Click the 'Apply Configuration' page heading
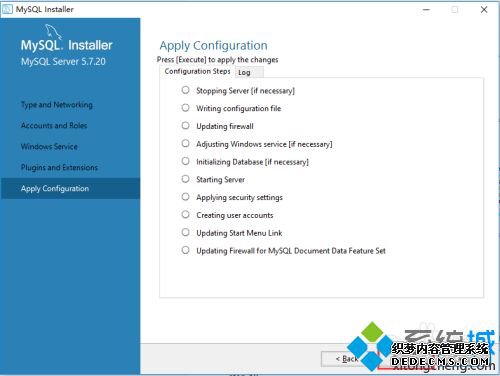The width and height of the screenshot is (500, 376). (213, 46)
